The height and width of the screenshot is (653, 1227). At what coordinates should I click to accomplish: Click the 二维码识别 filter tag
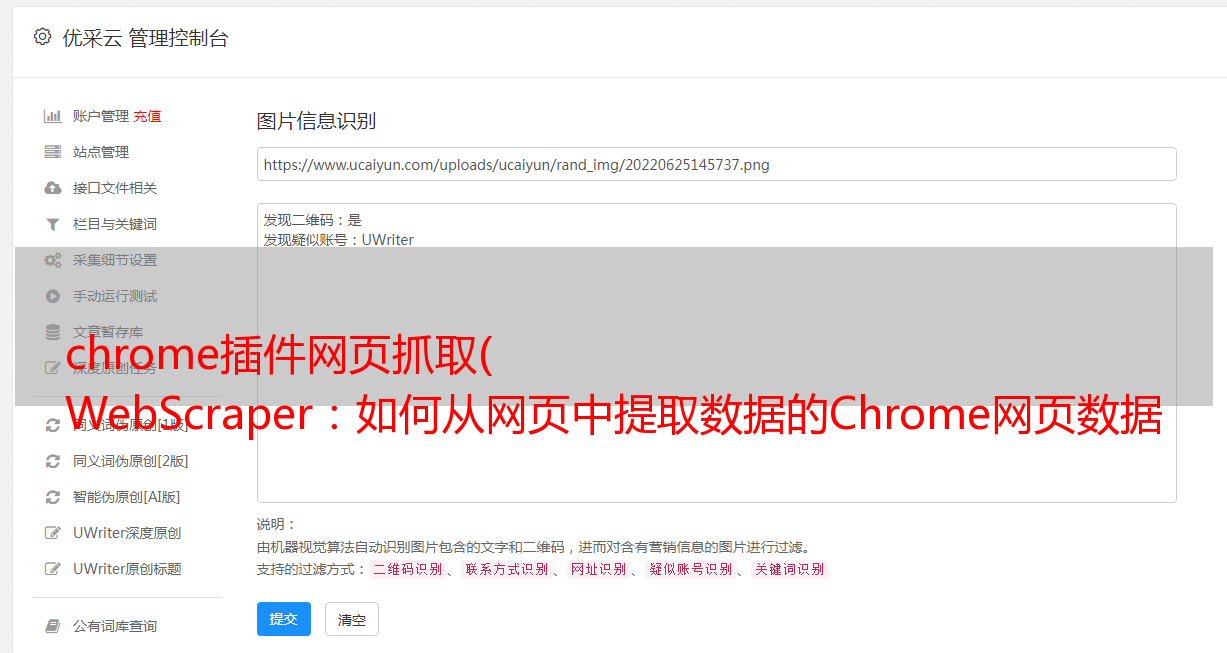tap(408, 569)
